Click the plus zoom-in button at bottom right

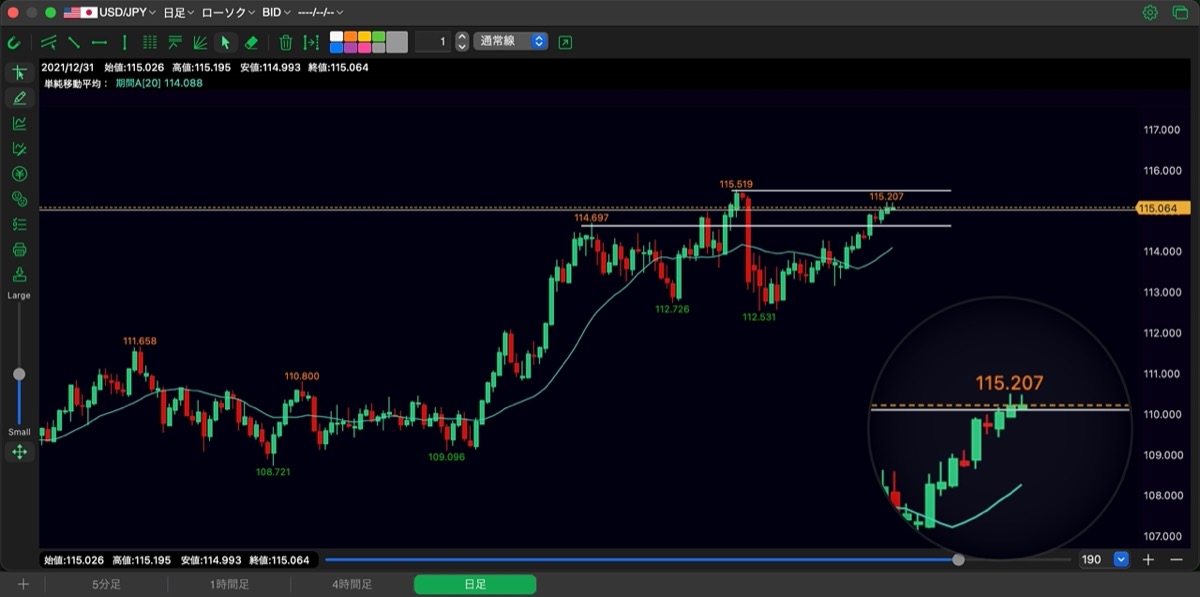1149,560
